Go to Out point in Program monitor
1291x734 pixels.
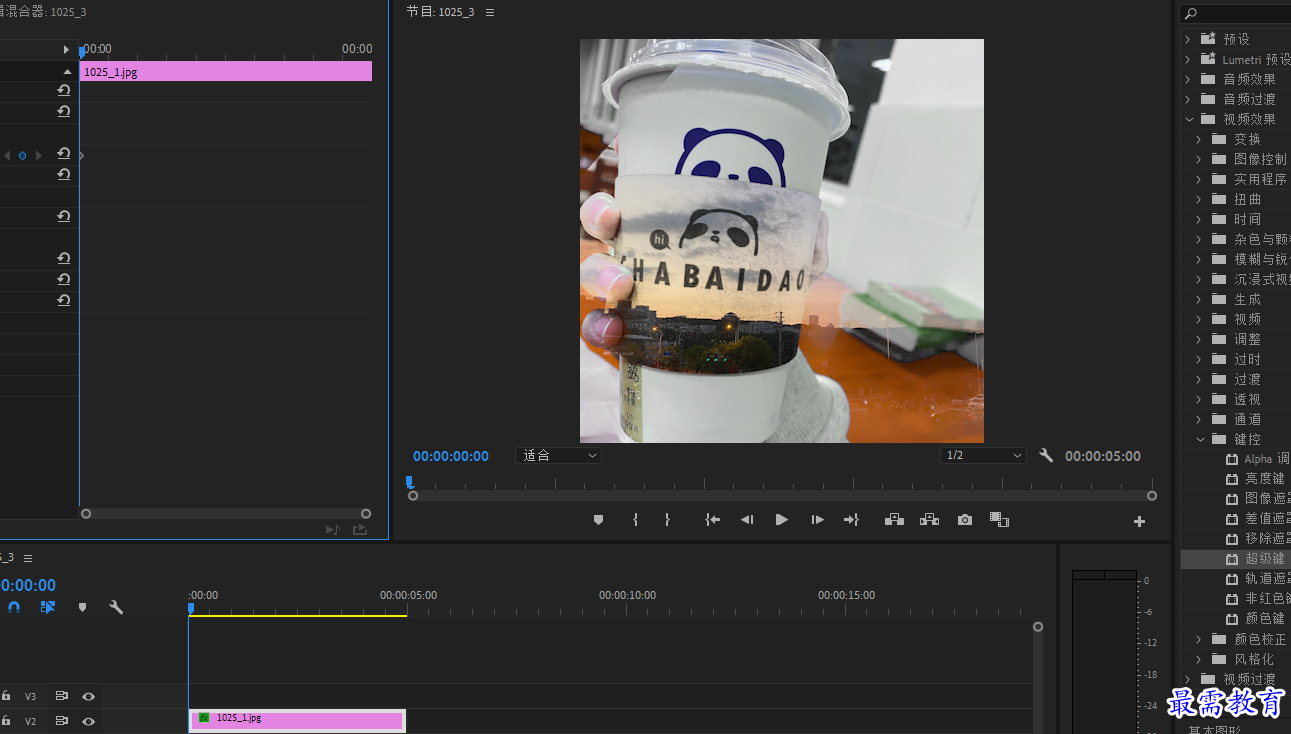(x=852, y=520)
